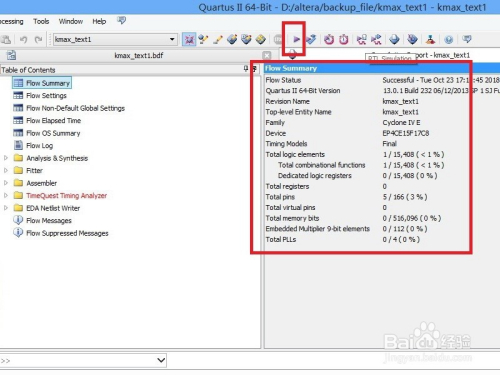
Task: Click the Flow Summary table header
Action: click(382, 68)
